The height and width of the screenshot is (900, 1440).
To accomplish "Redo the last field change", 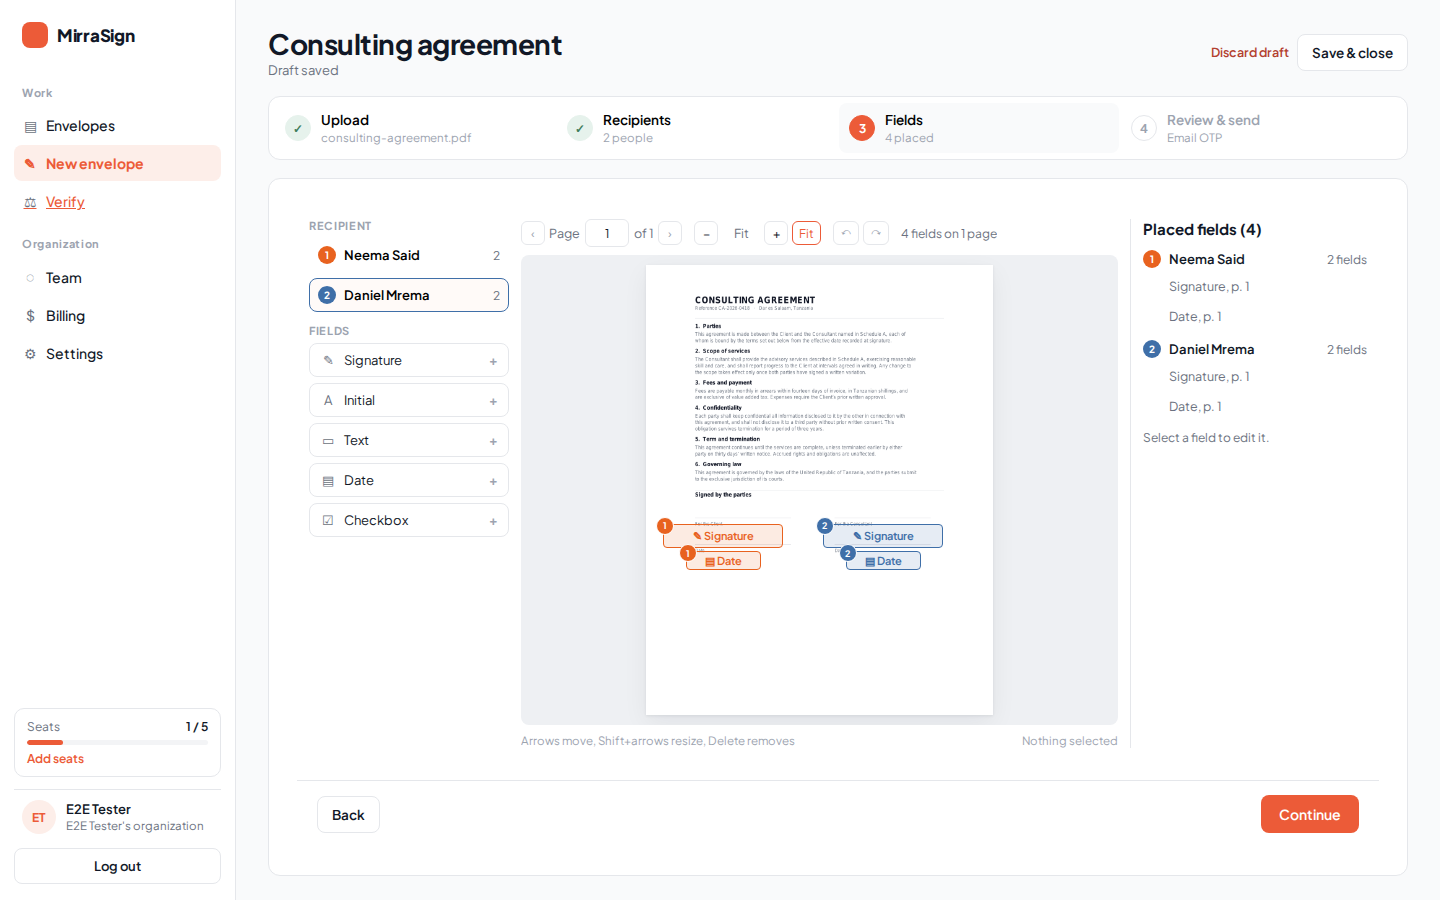I will coord(876,233).
